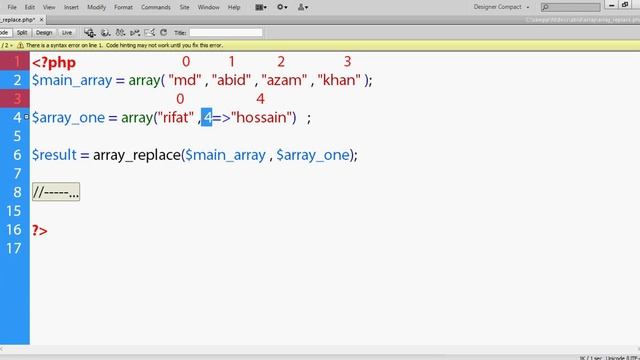The image size is (640, 360).
Task: Open the gear extension dropdown
Action: coord(282,7)
